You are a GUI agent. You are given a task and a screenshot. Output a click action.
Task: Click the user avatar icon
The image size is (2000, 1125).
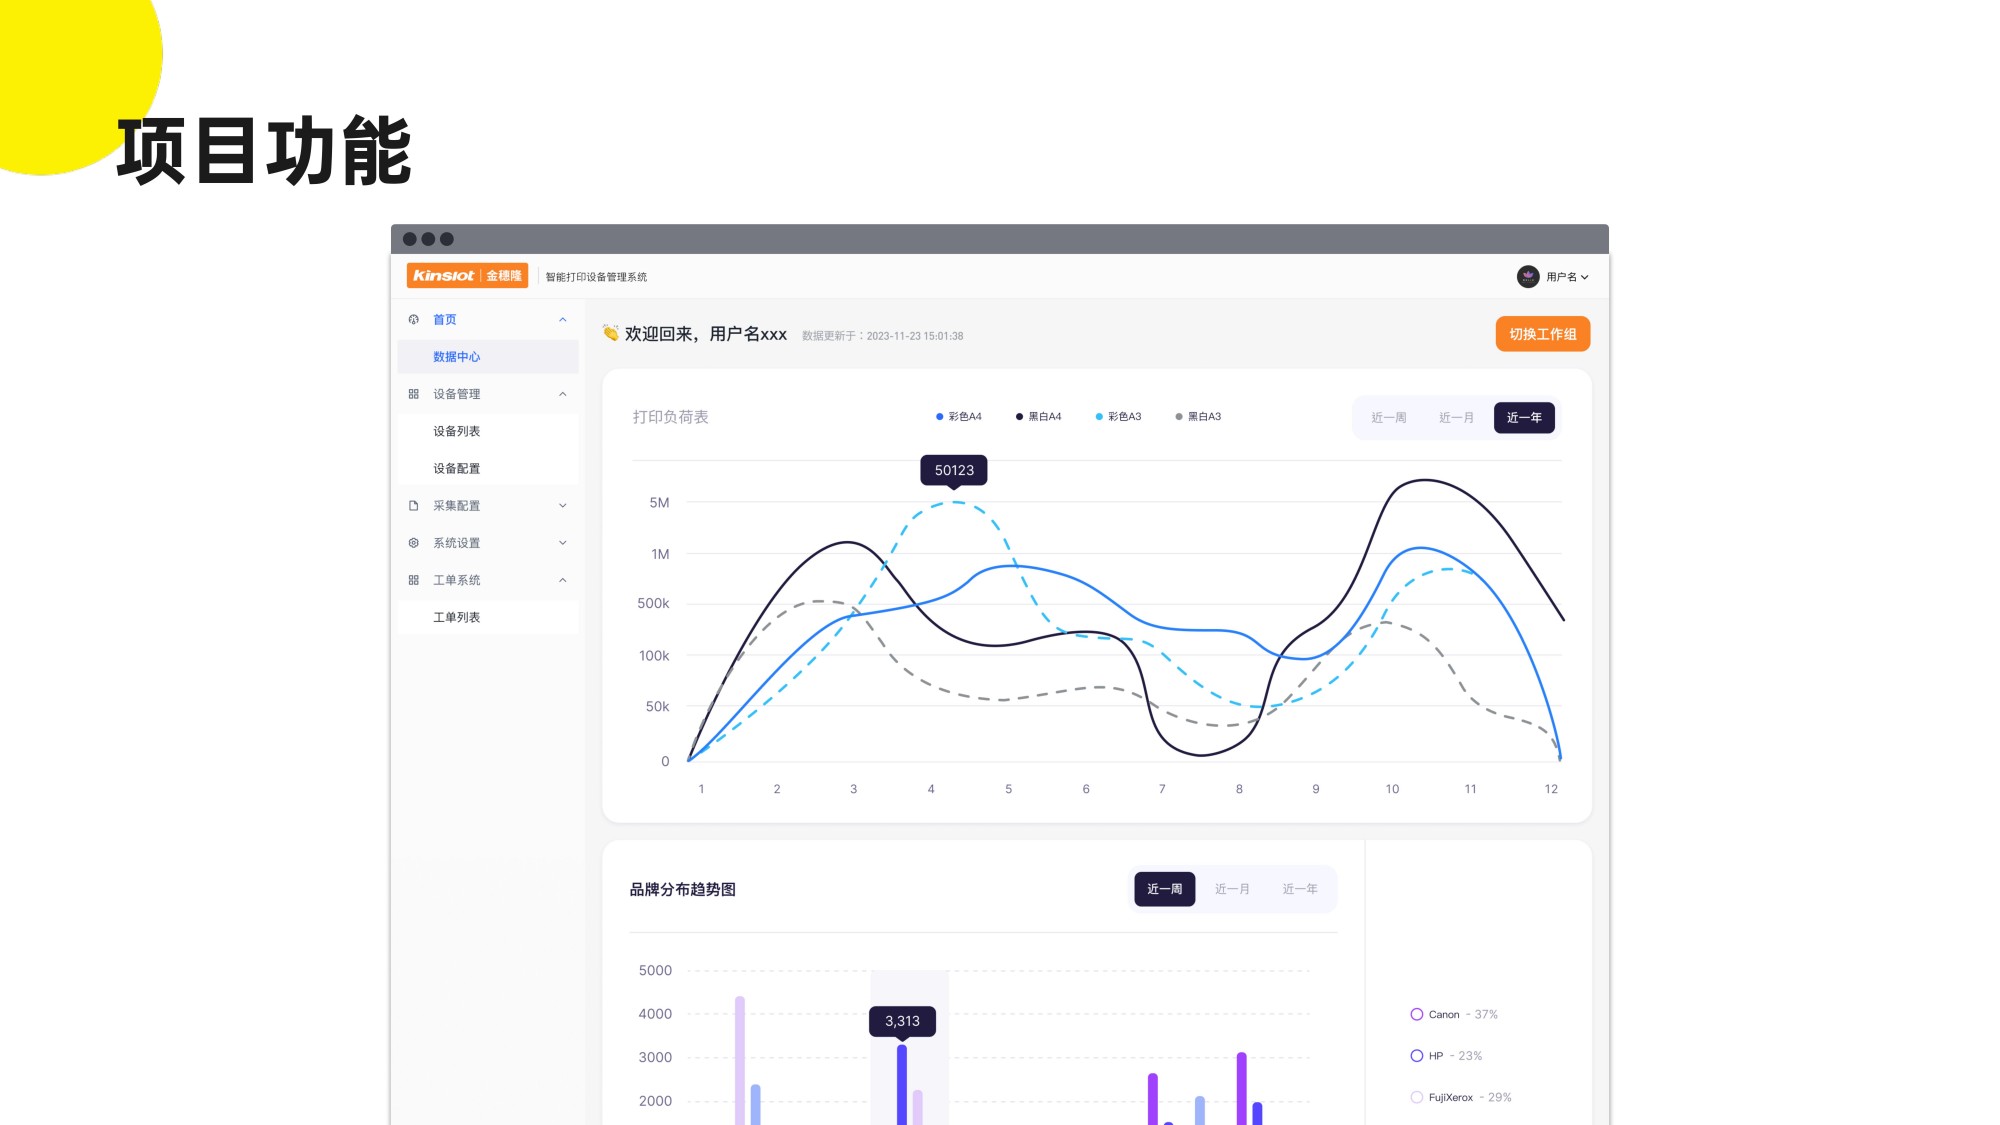1527,277
